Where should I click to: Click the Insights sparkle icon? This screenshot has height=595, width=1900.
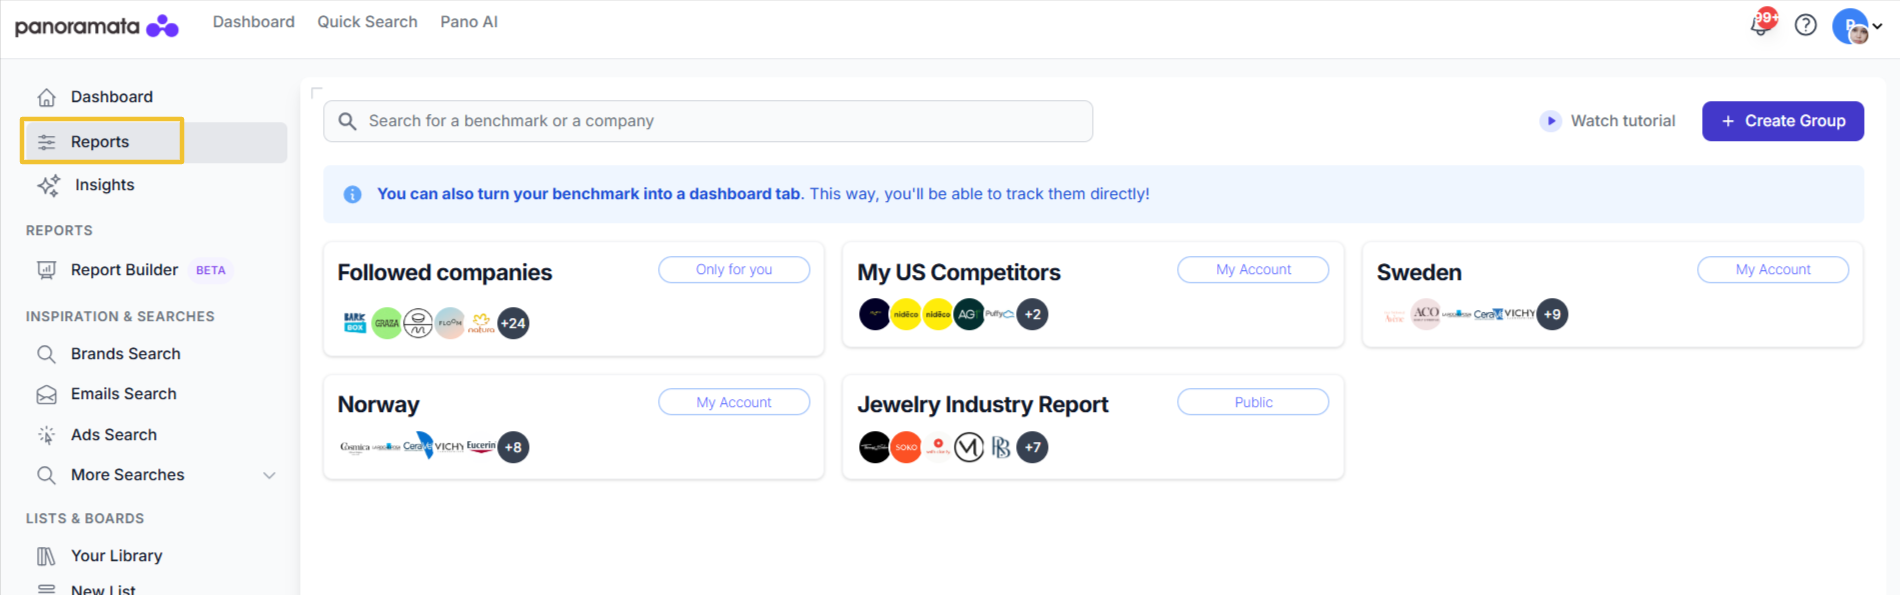tap(48, 185)
